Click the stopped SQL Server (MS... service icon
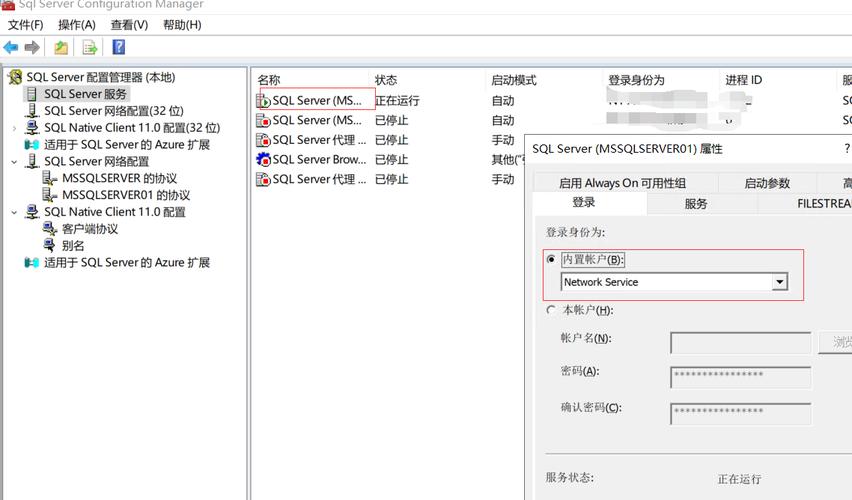Viewport: 852px width, 500px height. coord(264,121)
